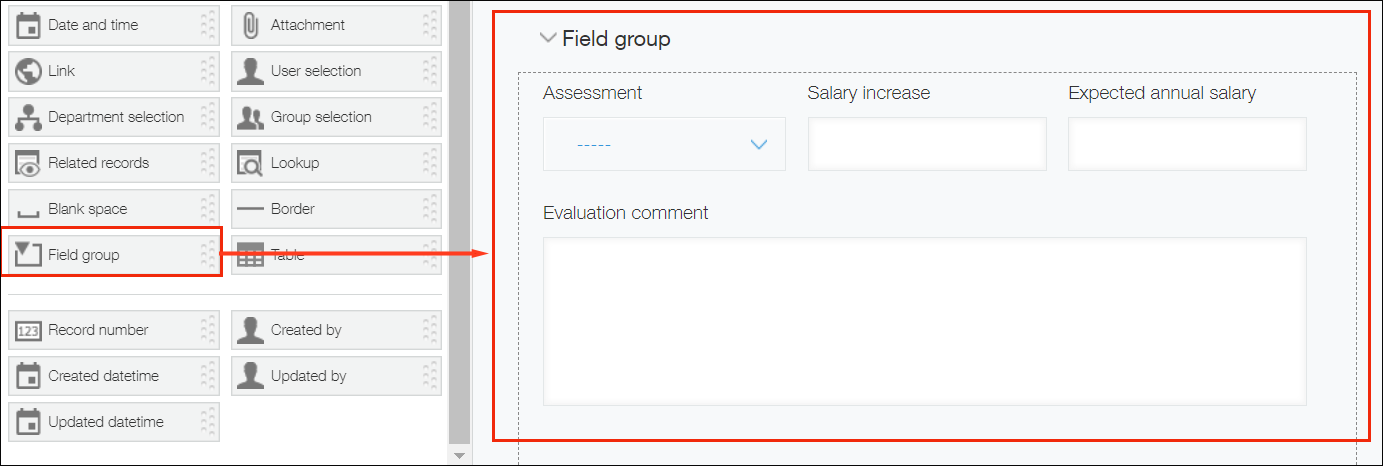The image size is (1383, 466).
Task: Collapse the Field group chevron
Action: point(547,39)
